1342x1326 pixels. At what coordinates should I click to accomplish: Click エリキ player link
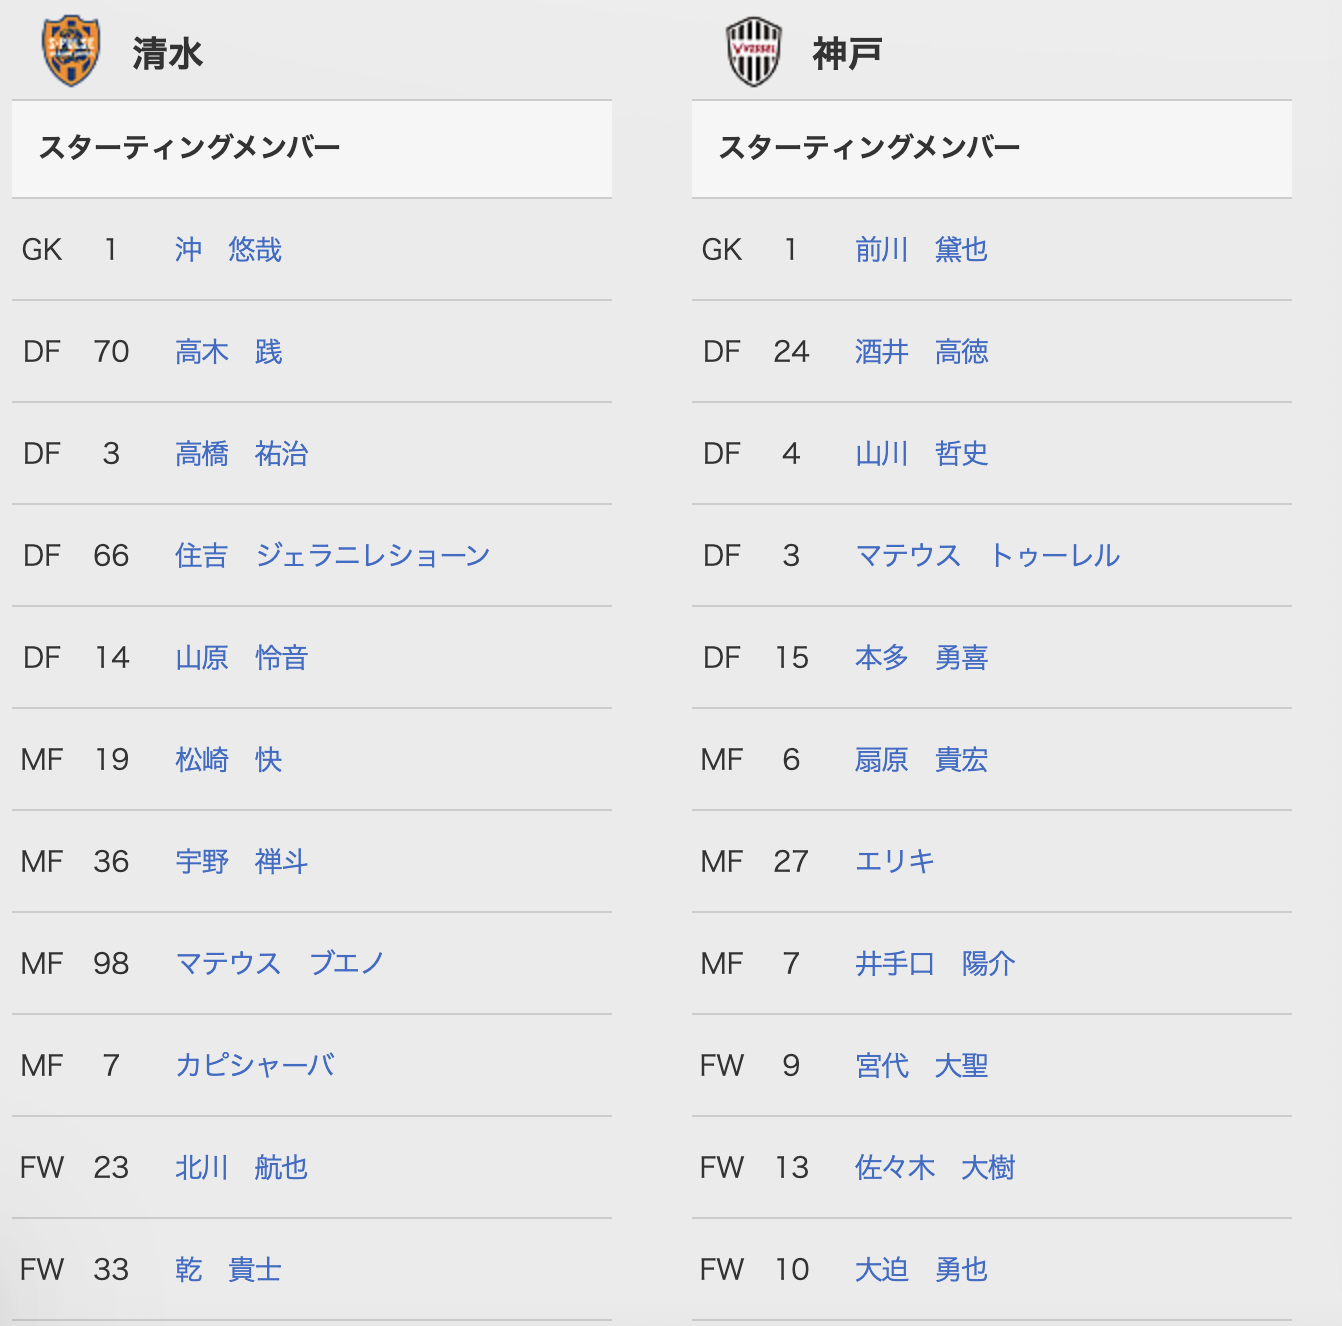[895, 862]
